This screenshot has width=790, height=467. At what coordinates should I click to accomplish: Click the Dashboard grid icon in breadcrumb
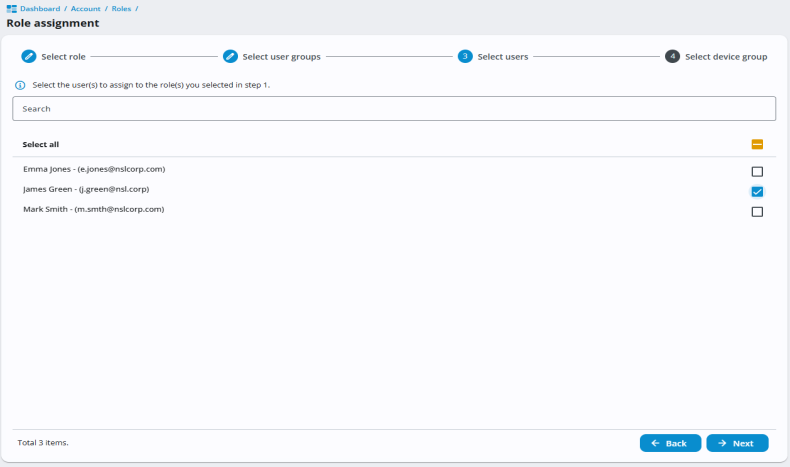12,9
